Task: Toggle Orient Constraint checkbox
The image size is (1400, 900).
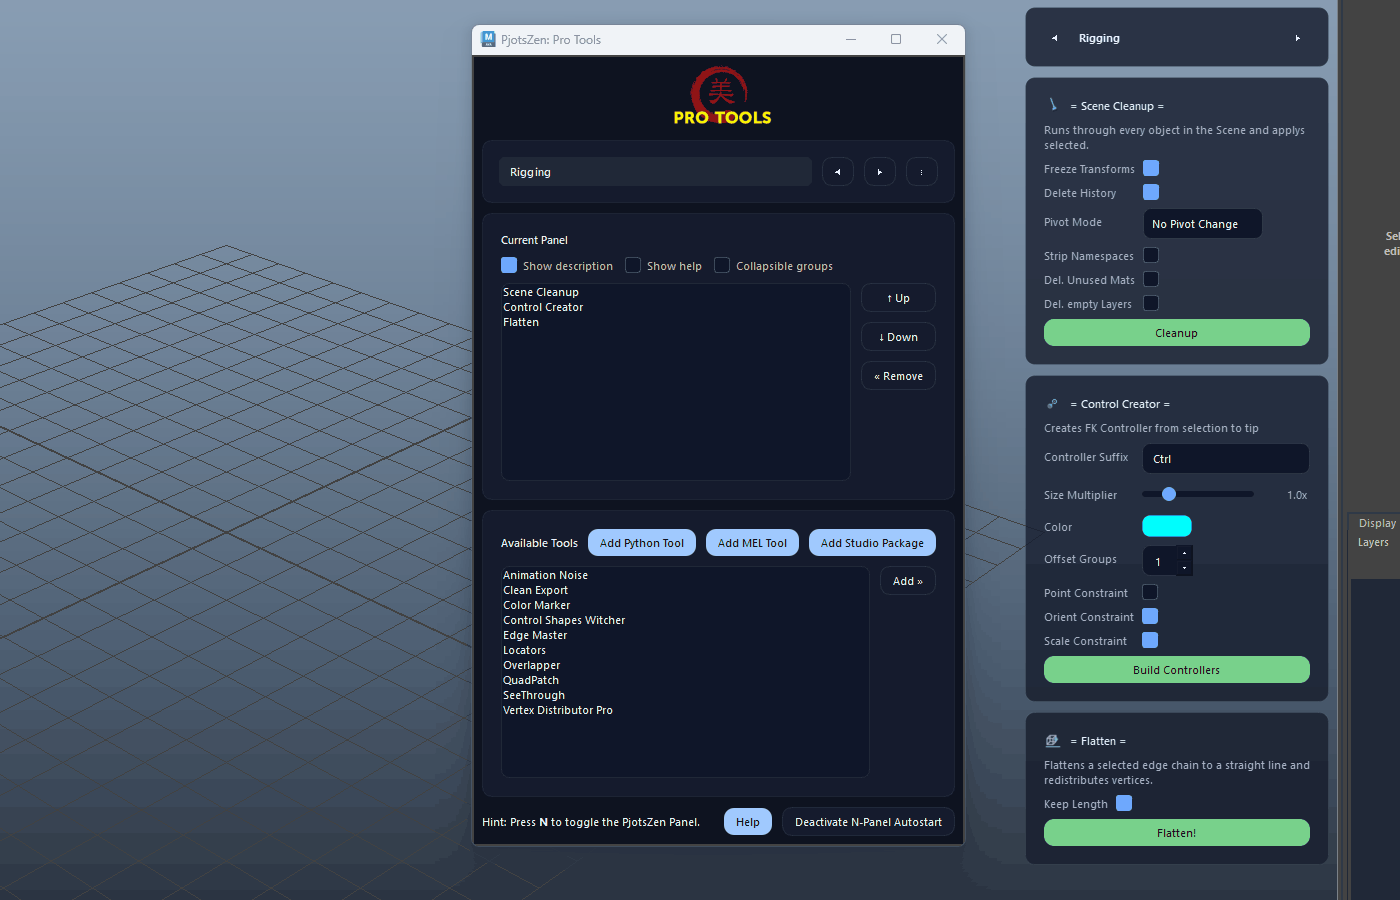Action: (1150, 616)
